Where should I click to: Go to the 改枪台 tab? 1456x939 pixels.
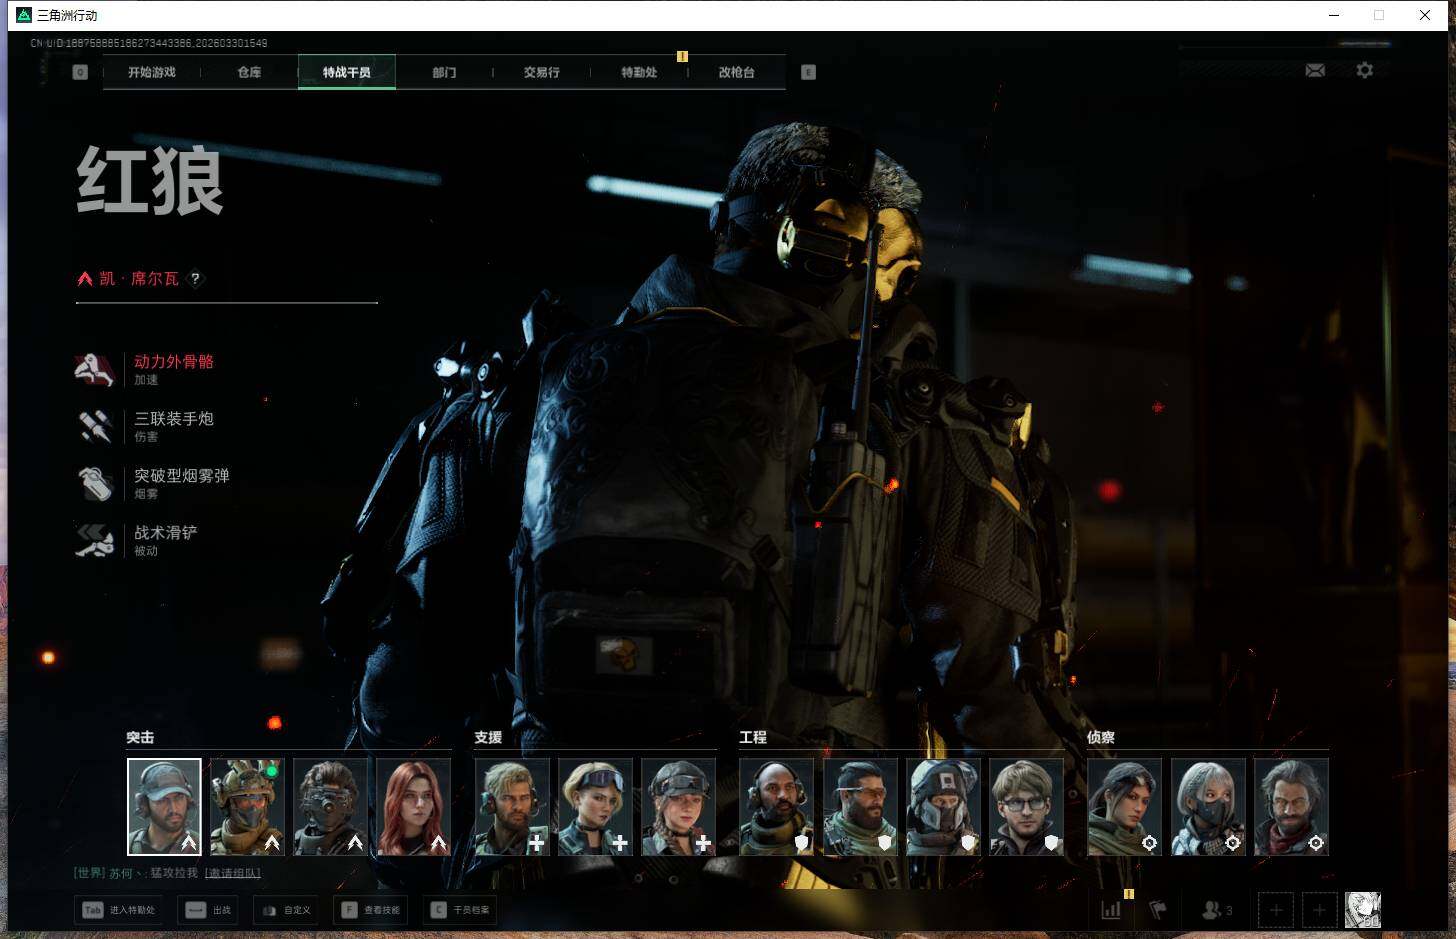736,72
